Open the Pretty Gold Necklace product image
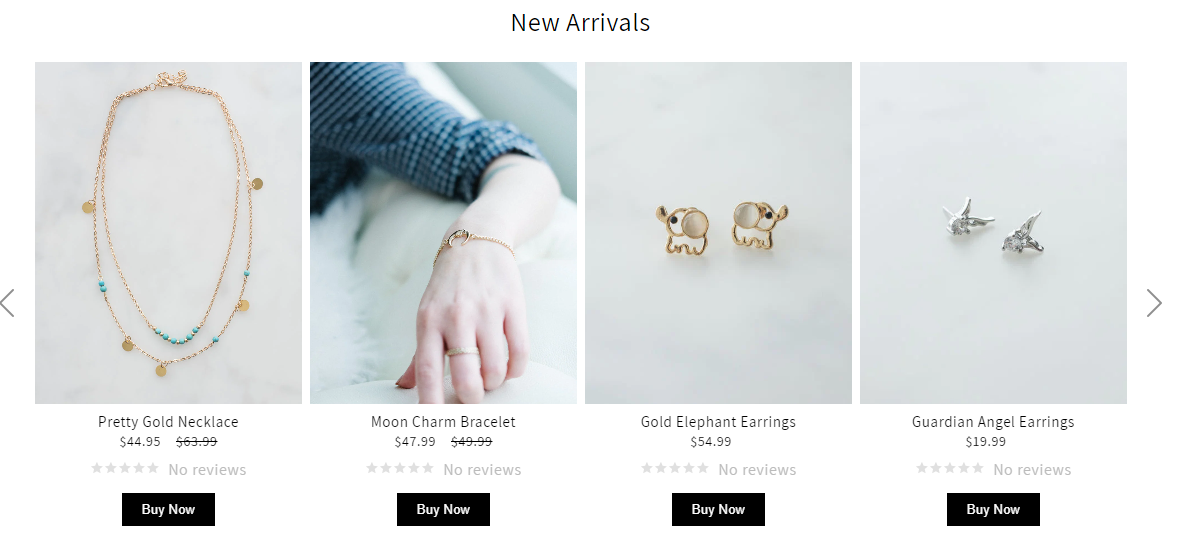 pos(169,233)
